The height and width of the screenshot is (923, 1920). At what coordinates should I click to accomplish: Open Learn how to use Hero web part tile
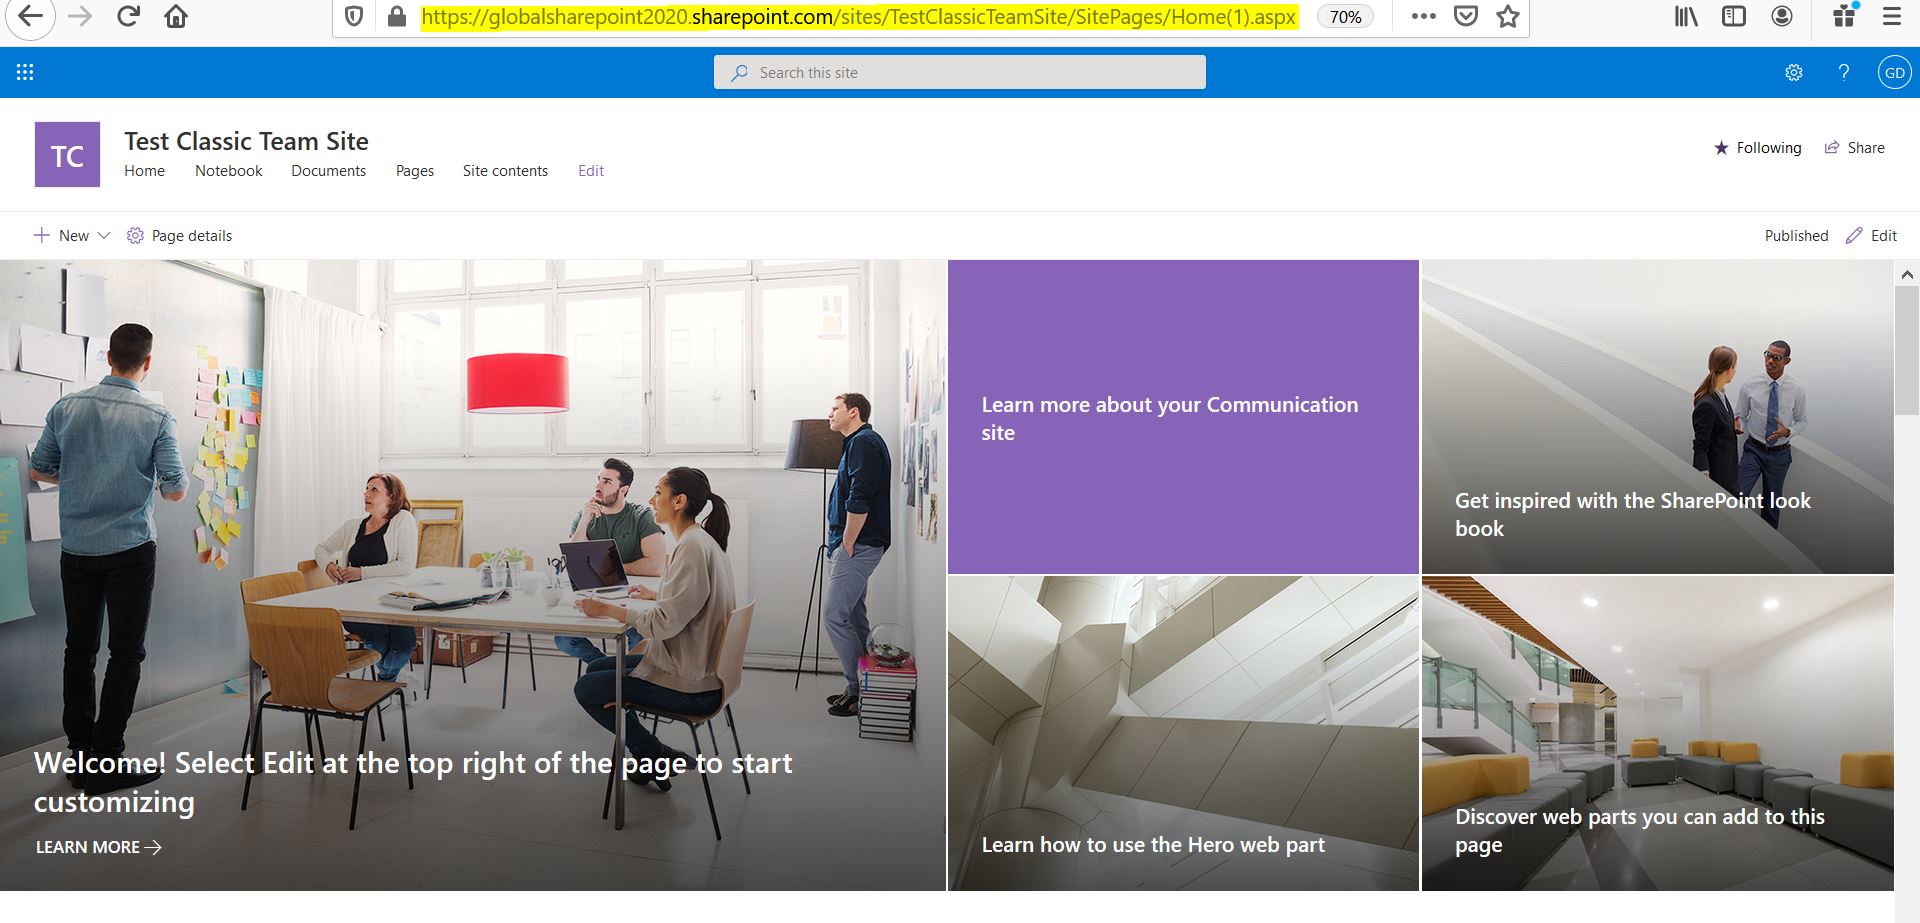point(1183,733)
